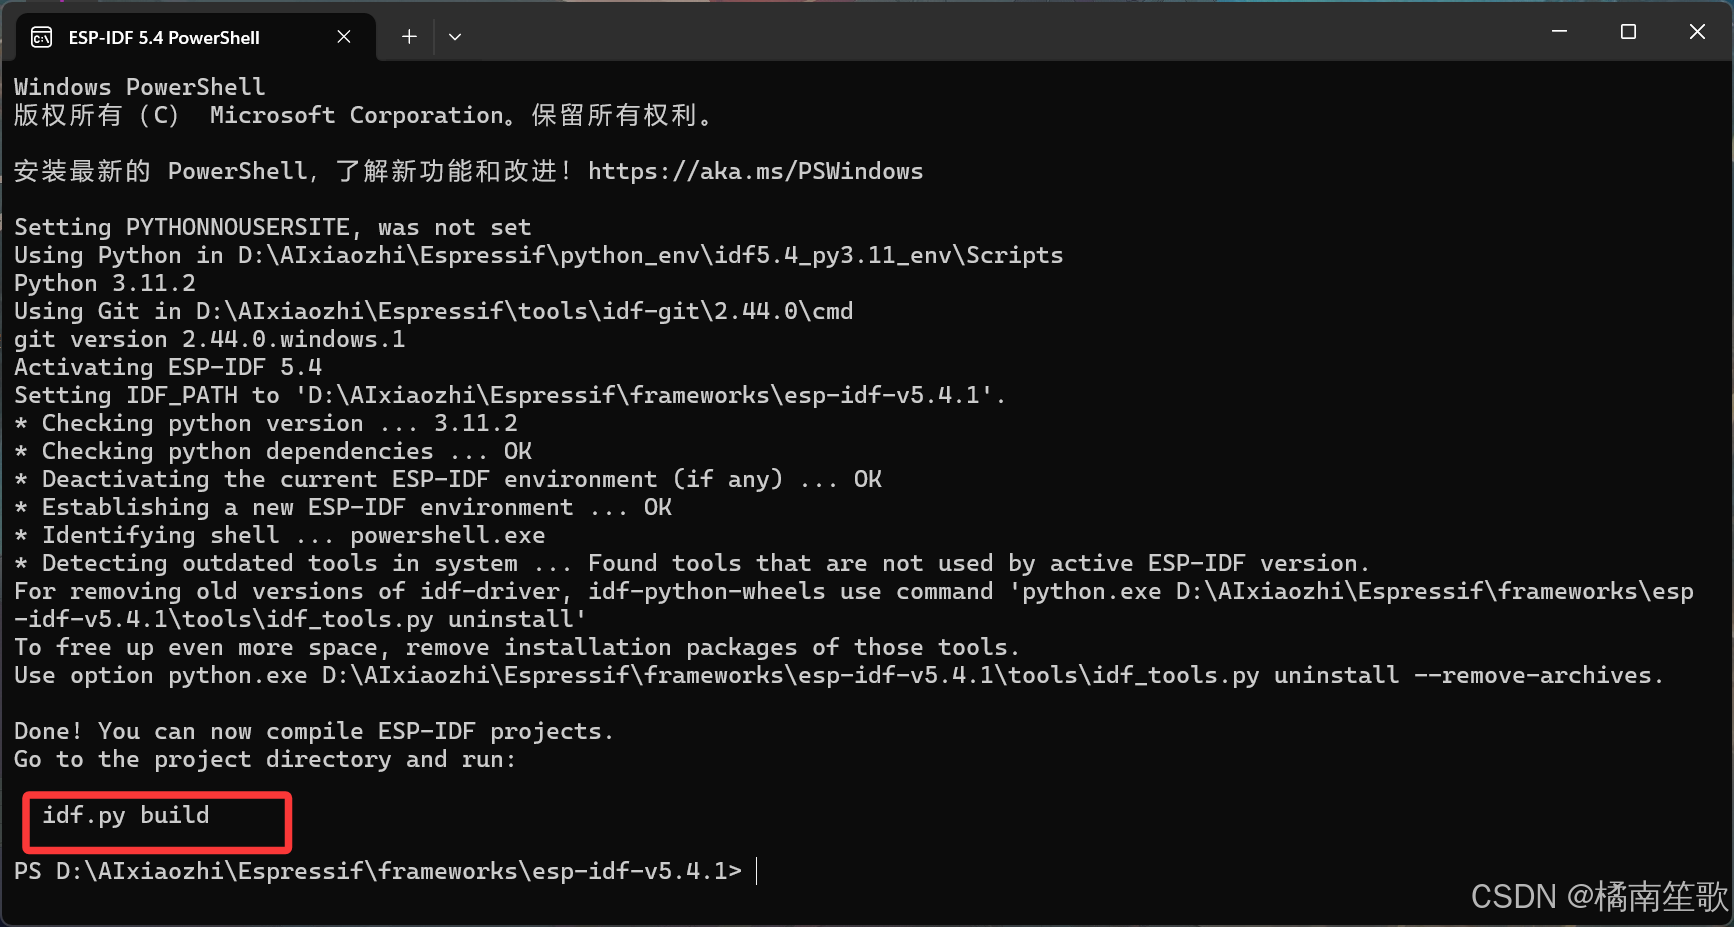Click the 'Windows PowerShell' header text
The width and height of the screenshot is (1734, 927).
pos(140,87)
